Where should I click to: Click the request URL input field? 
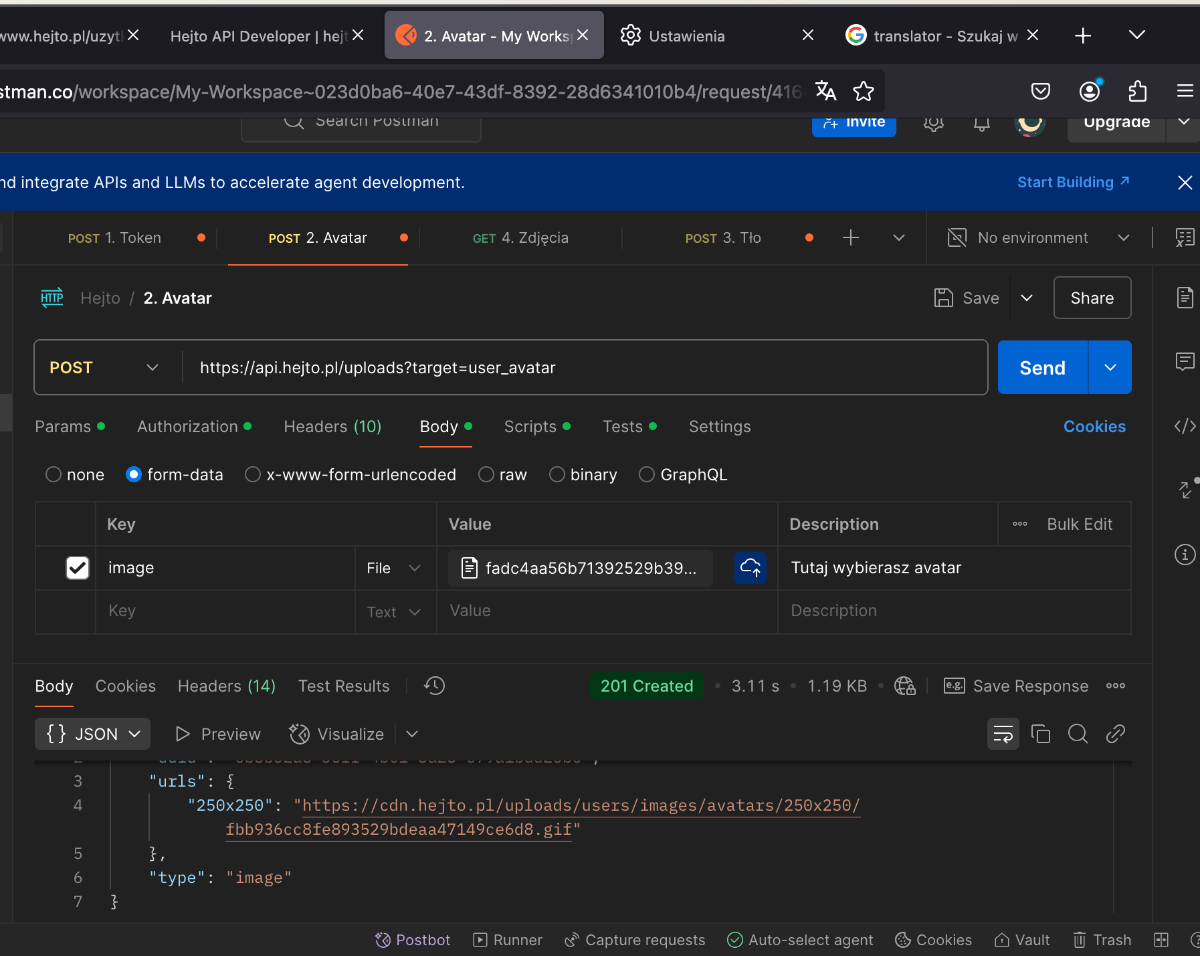585,368
